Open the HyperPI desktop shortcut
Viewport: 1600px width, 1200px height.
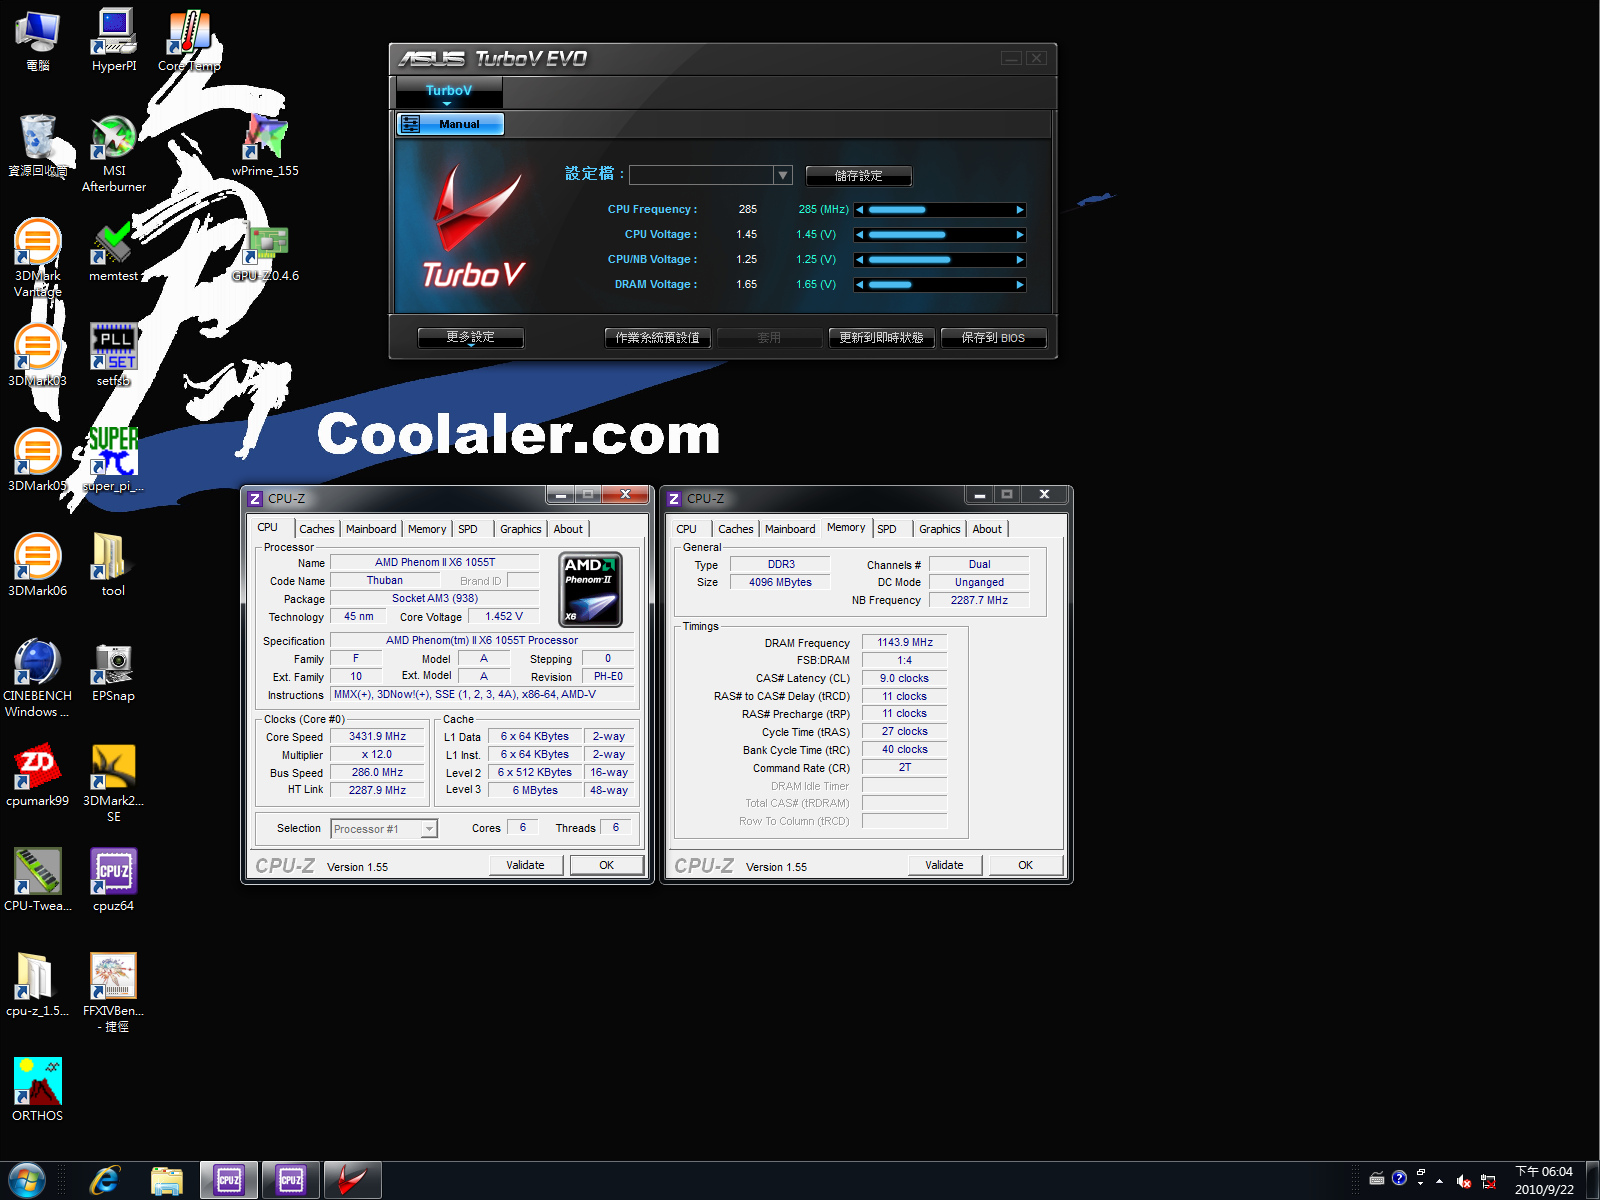point(114,40)
